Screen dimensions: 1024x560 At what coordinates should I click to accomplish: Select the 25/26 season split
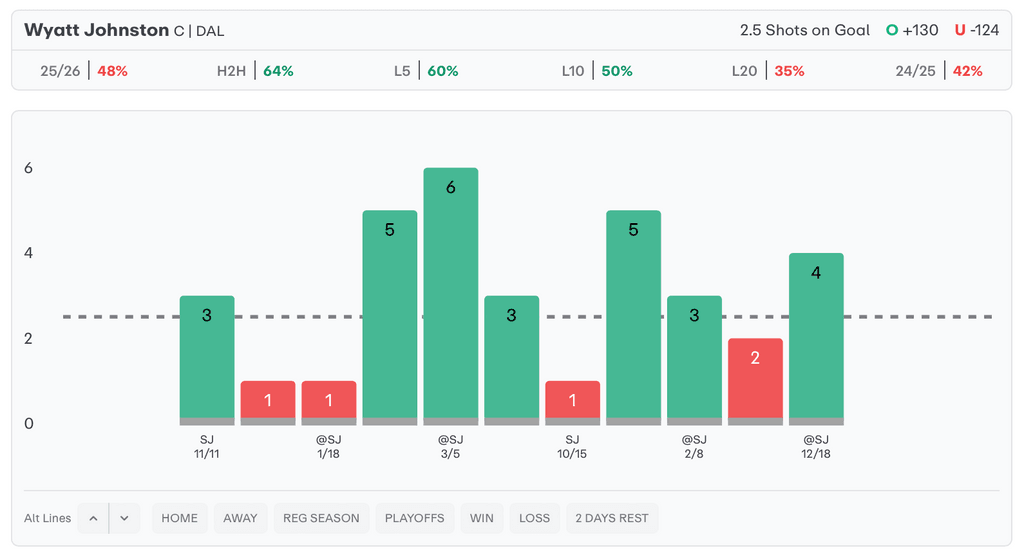(84, 71)
